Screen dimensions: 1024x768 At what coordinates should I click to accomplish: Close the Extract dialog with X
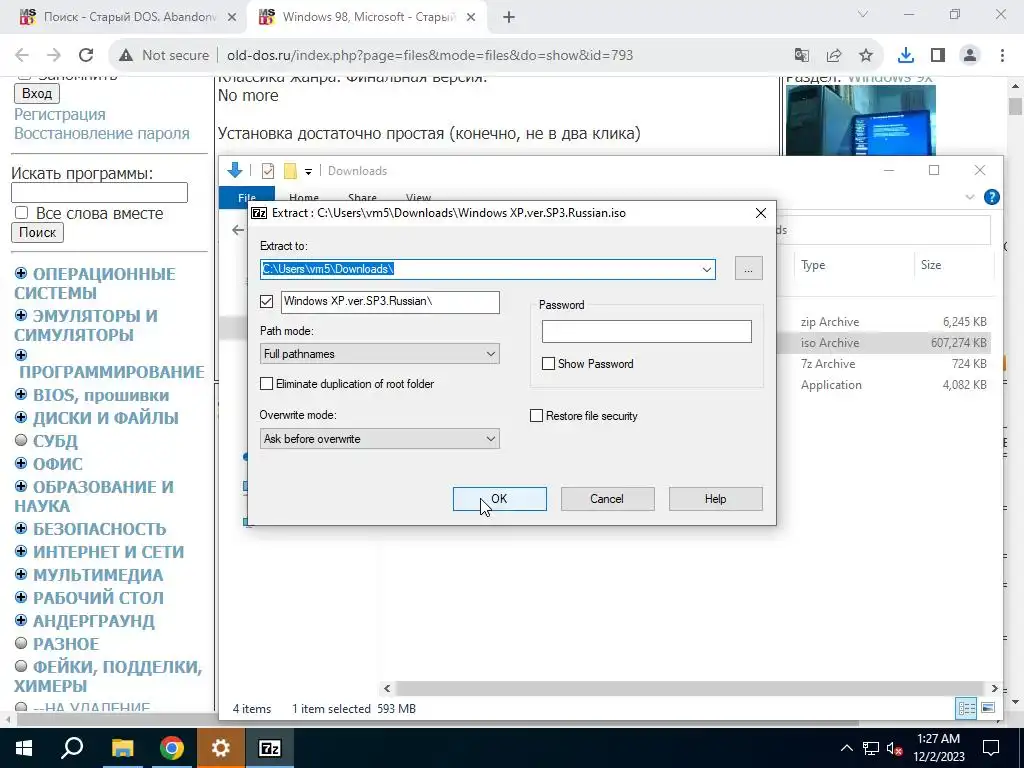coord(761,213)
